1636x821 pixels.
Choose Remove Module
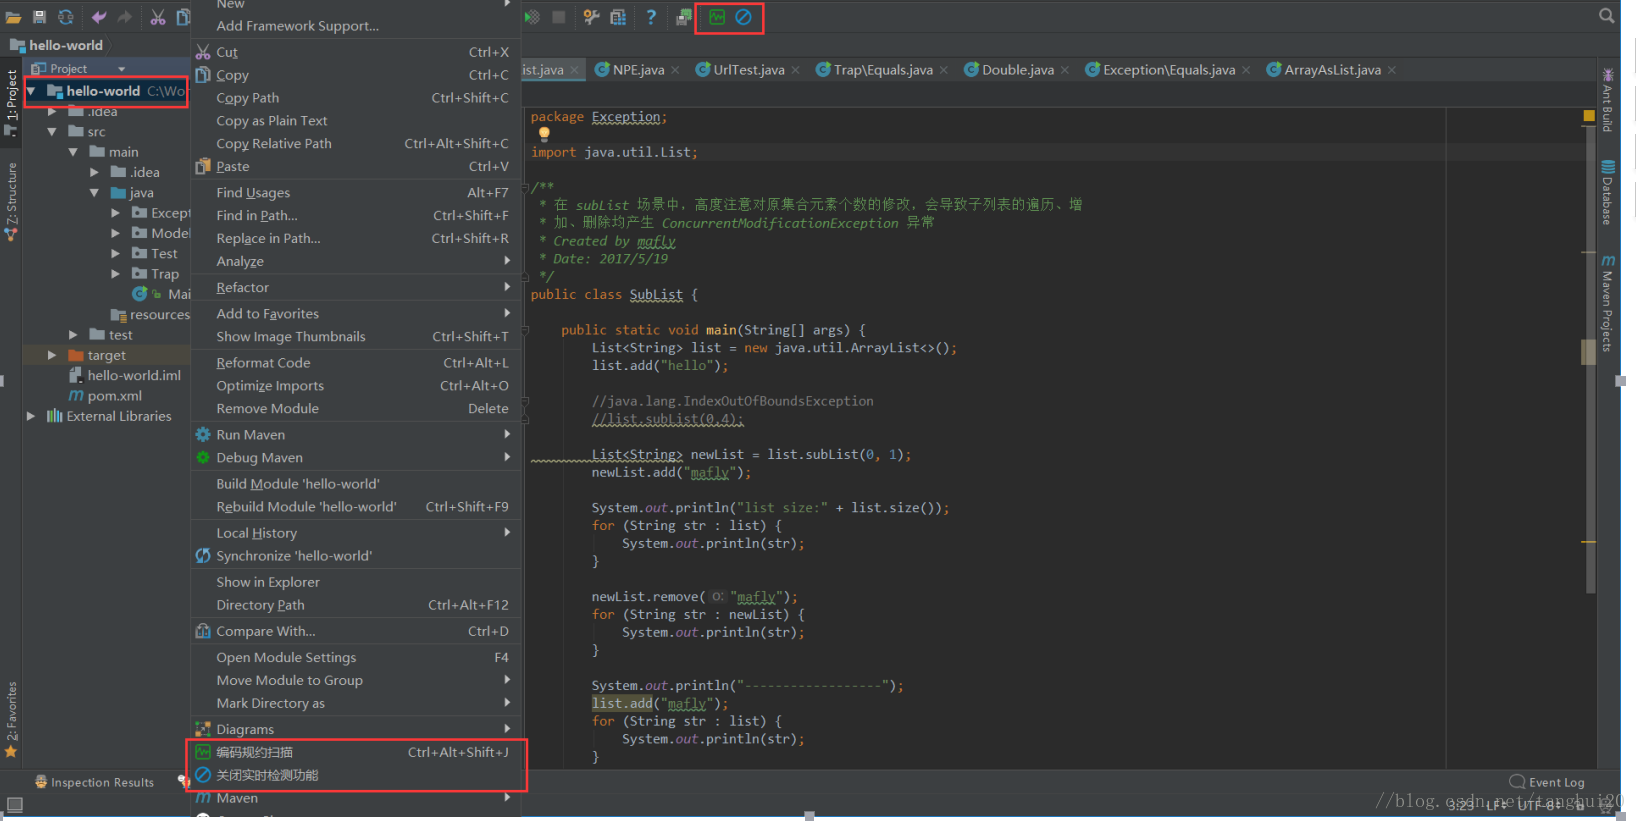pyautogui.click(x=356, y=409)
